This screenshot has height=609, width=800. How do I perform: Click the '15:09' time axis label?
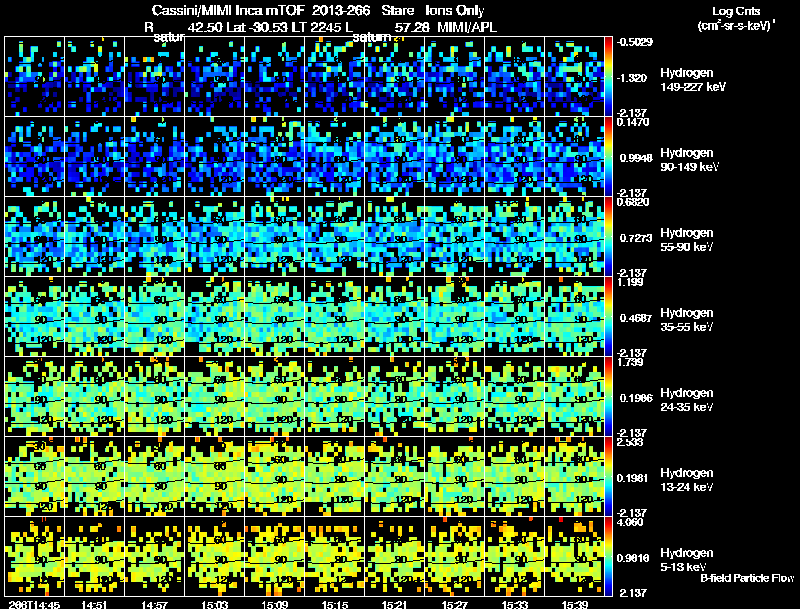[274, 605]
